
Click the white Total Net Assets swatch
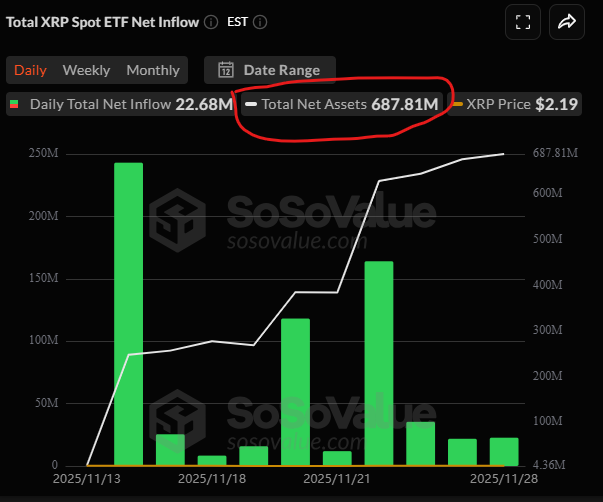click(x=251, y=104)
